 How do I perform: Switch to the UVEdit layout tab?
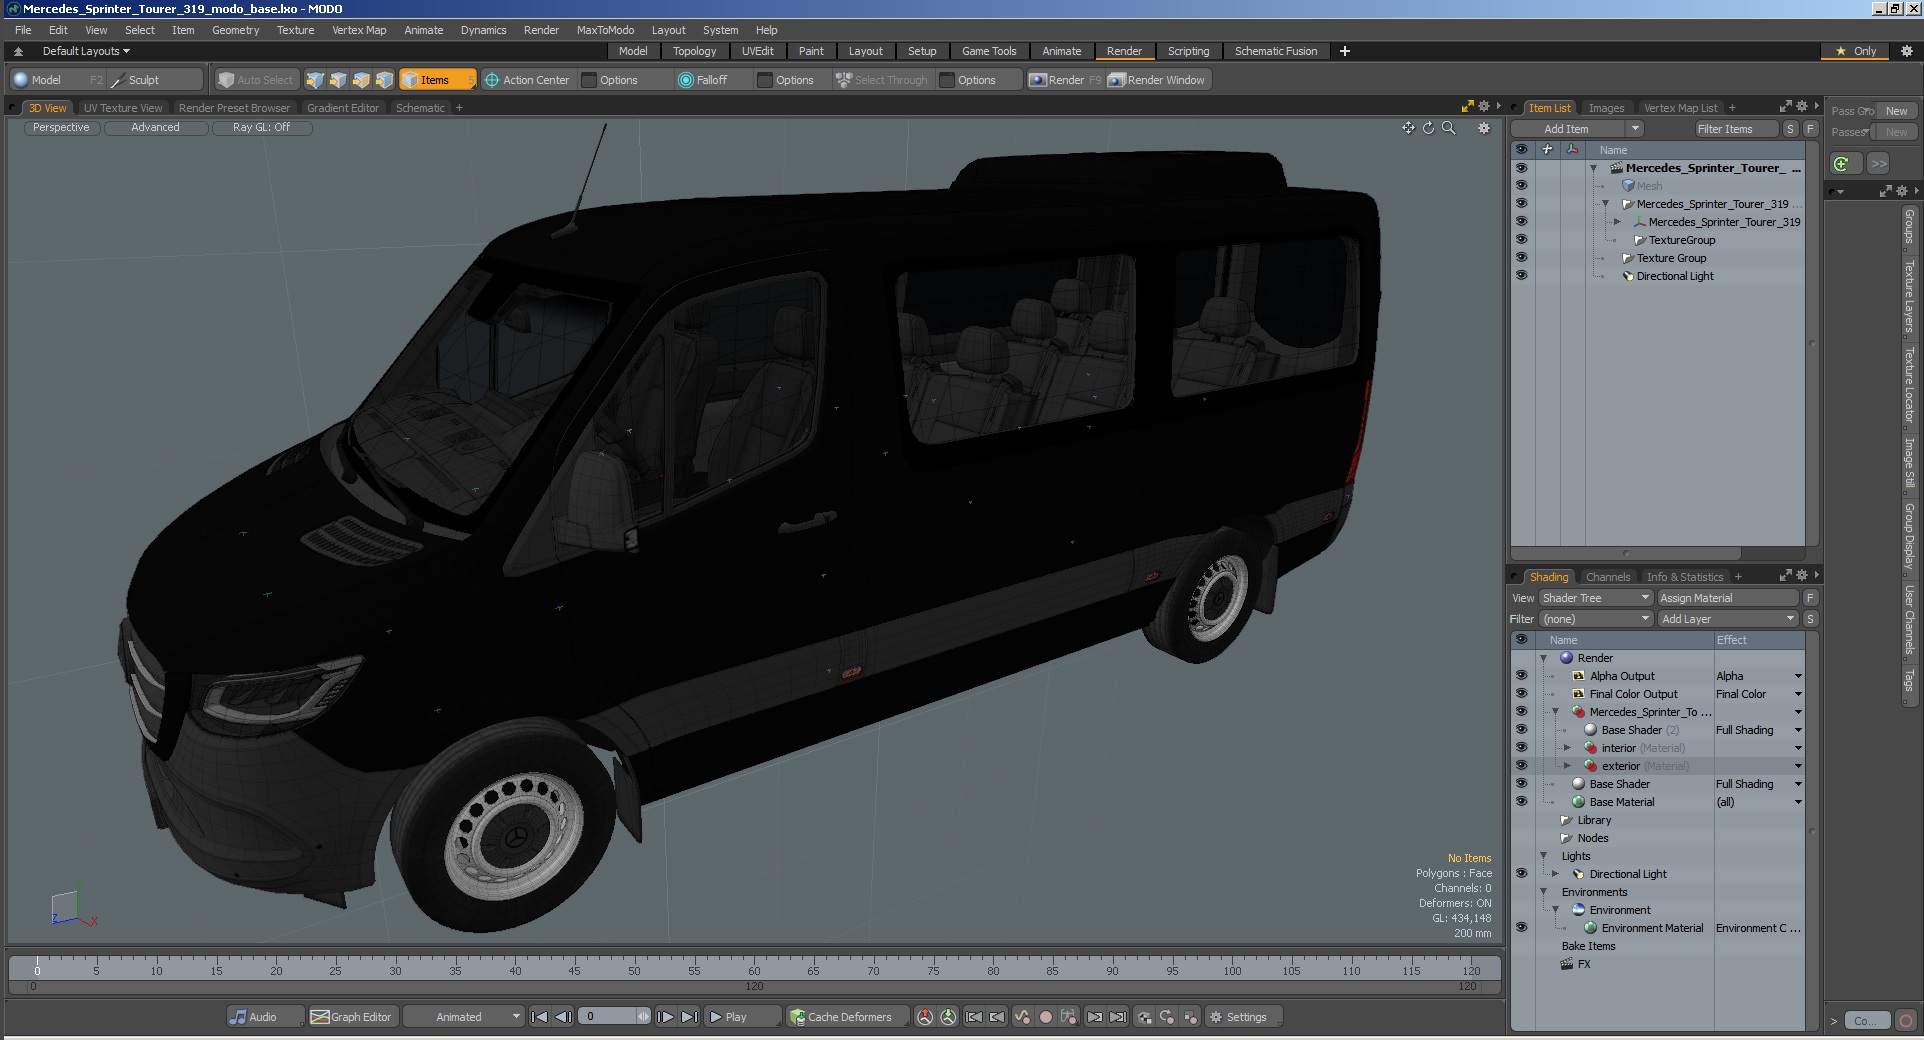tap(757, 51)
